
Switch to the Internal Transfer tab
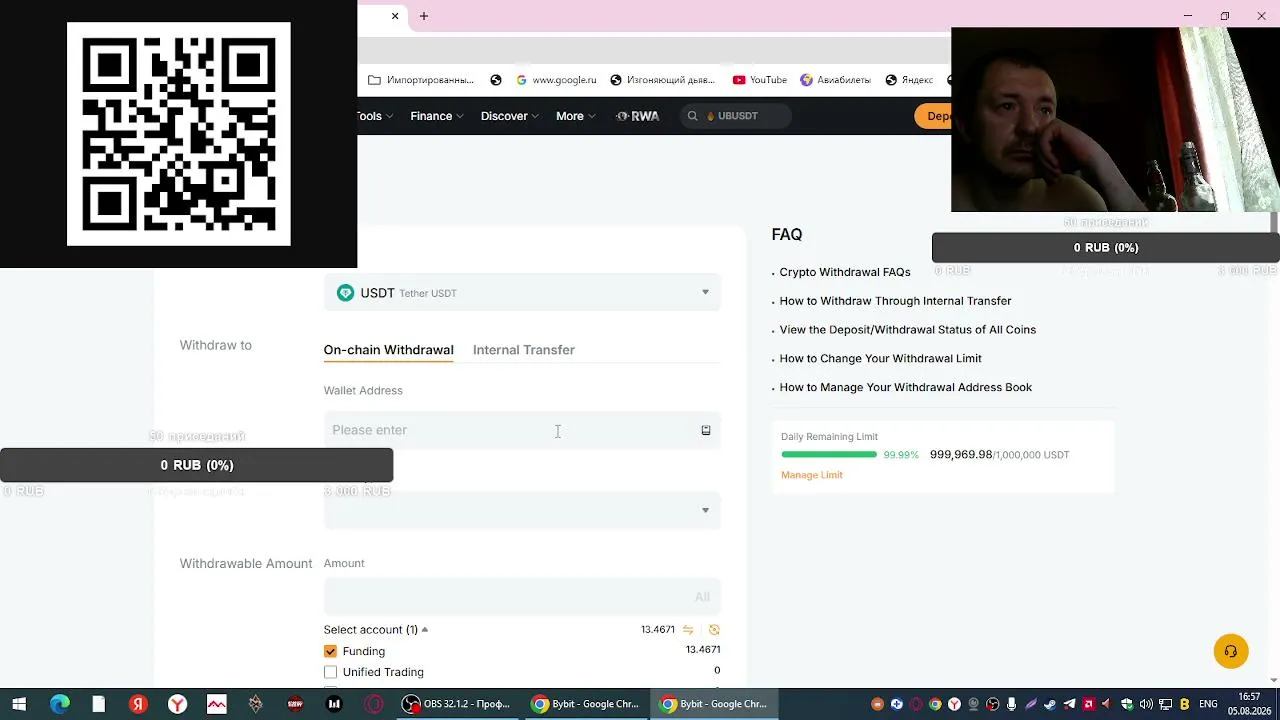pyautogui.click(x=524, y=350)
